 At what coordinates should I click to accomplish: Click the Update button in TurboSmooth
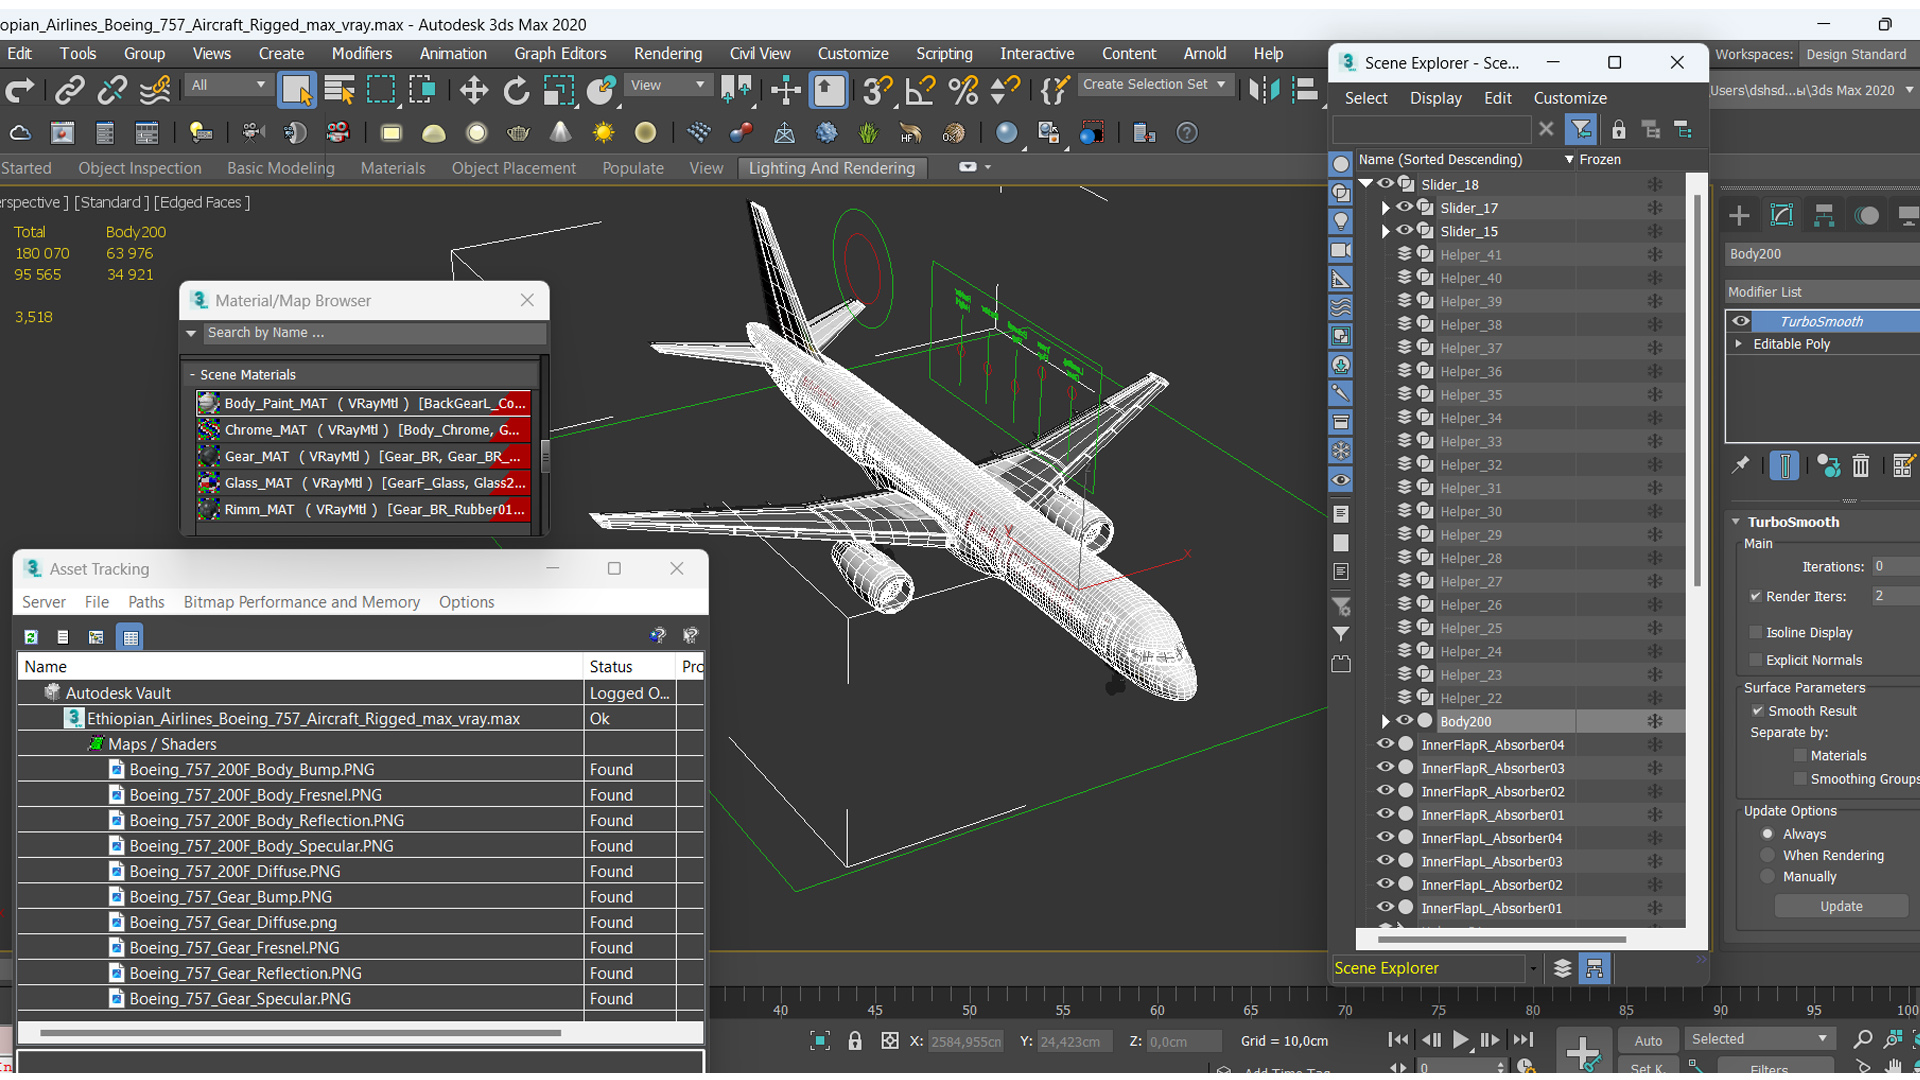[x=1842, y=906]
